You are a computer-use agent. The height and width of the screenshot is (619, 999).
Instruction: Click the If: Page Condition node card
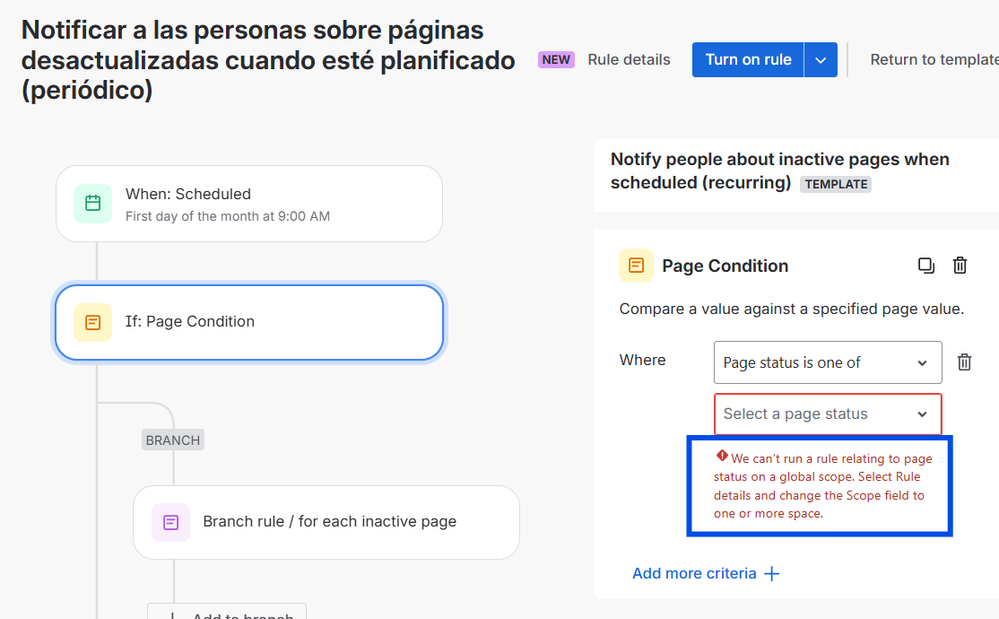[x=247, y=322]
